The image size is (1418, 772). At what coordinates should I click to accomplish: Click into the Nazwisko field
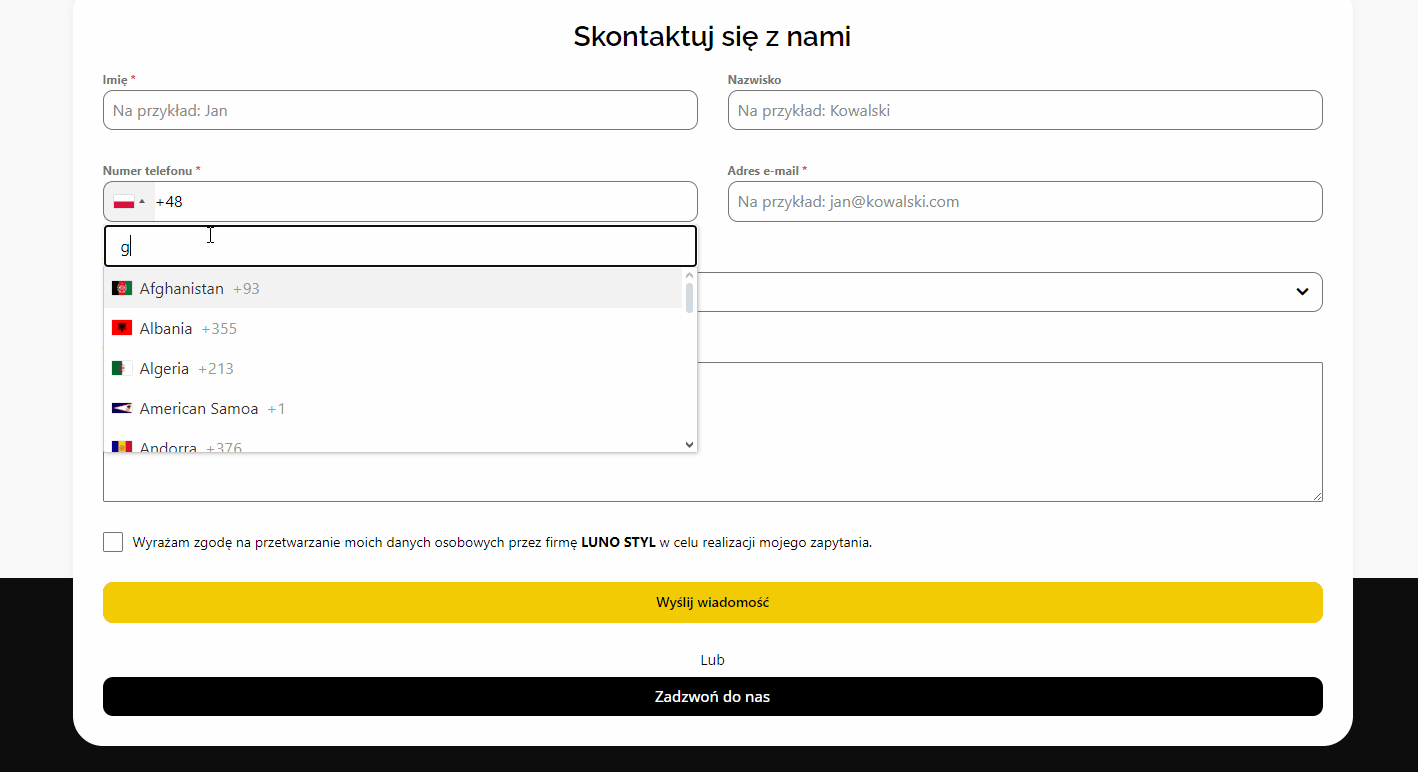[1024, 111]
